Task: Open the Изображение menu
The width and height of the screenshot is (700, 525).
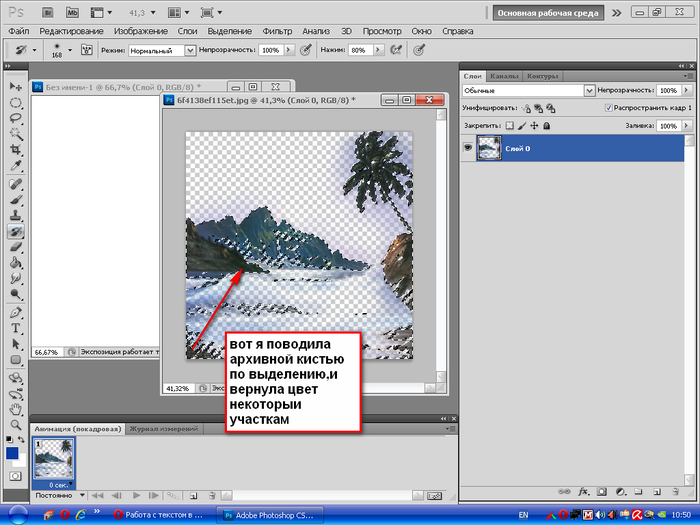Action: 141,31
